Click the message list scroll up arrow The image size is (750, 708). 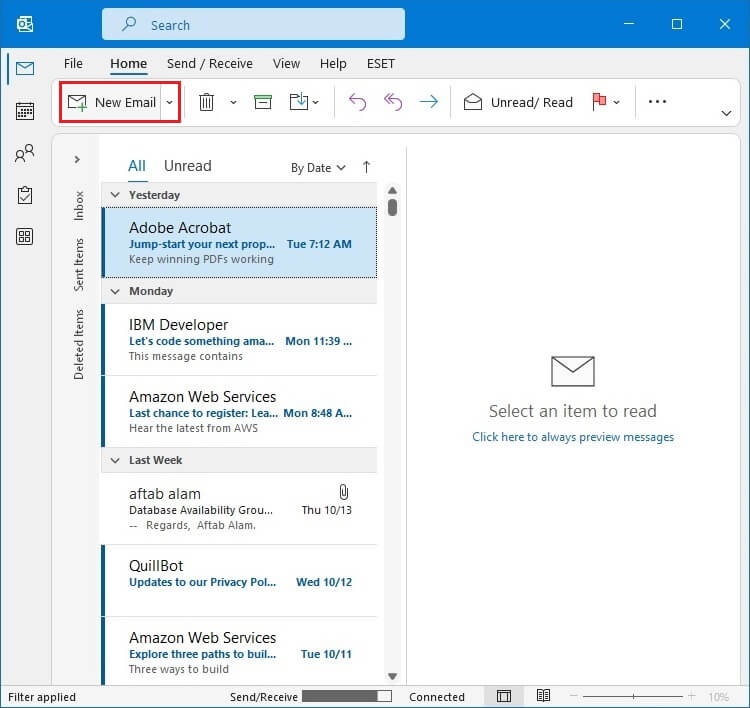(x=393, y=190)
